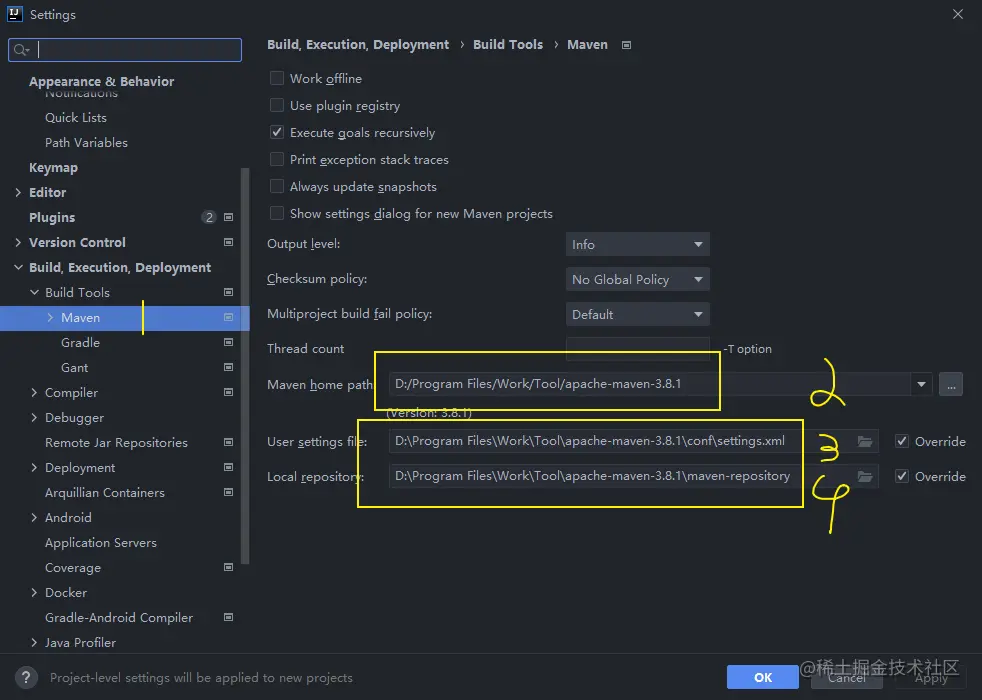Click Build Tools breadcrumb

coord(508,44)
